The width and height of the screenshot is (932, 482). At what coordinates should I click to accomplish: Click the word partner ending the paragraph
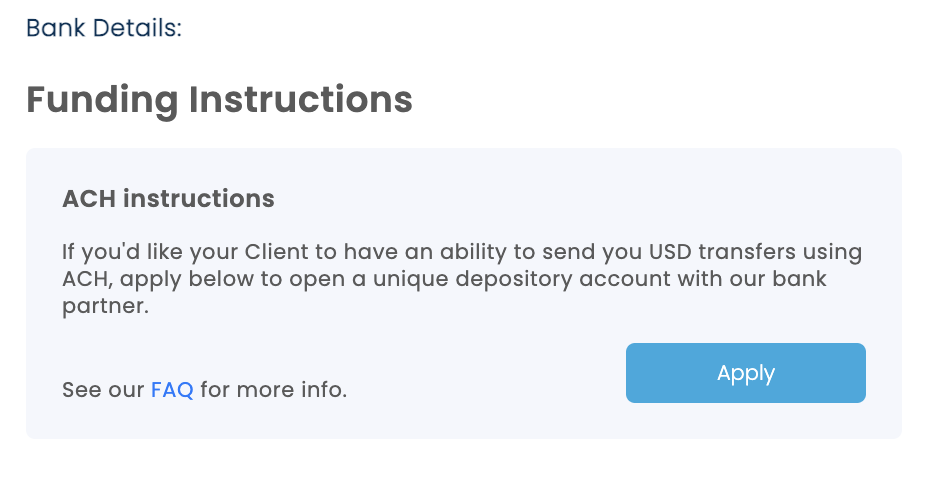(105, 306)
